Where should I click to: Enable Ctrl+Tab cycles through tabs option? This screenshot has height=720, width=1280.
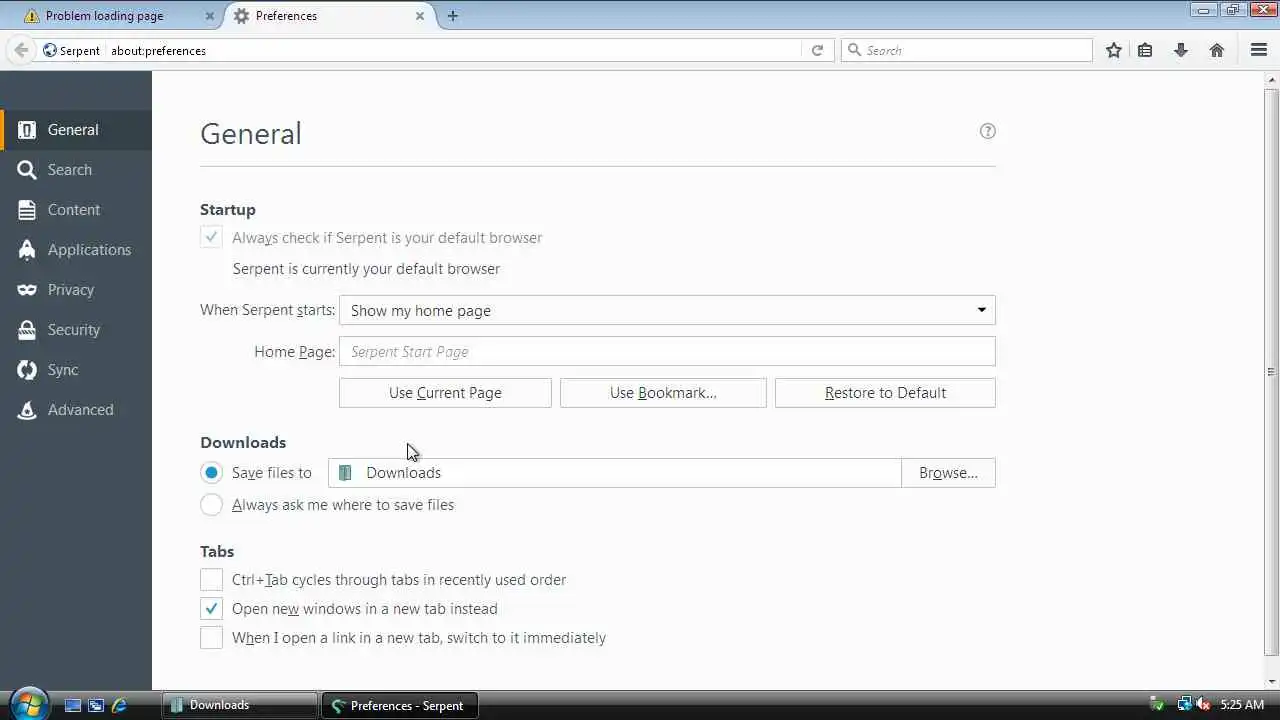tap(211, 579)
